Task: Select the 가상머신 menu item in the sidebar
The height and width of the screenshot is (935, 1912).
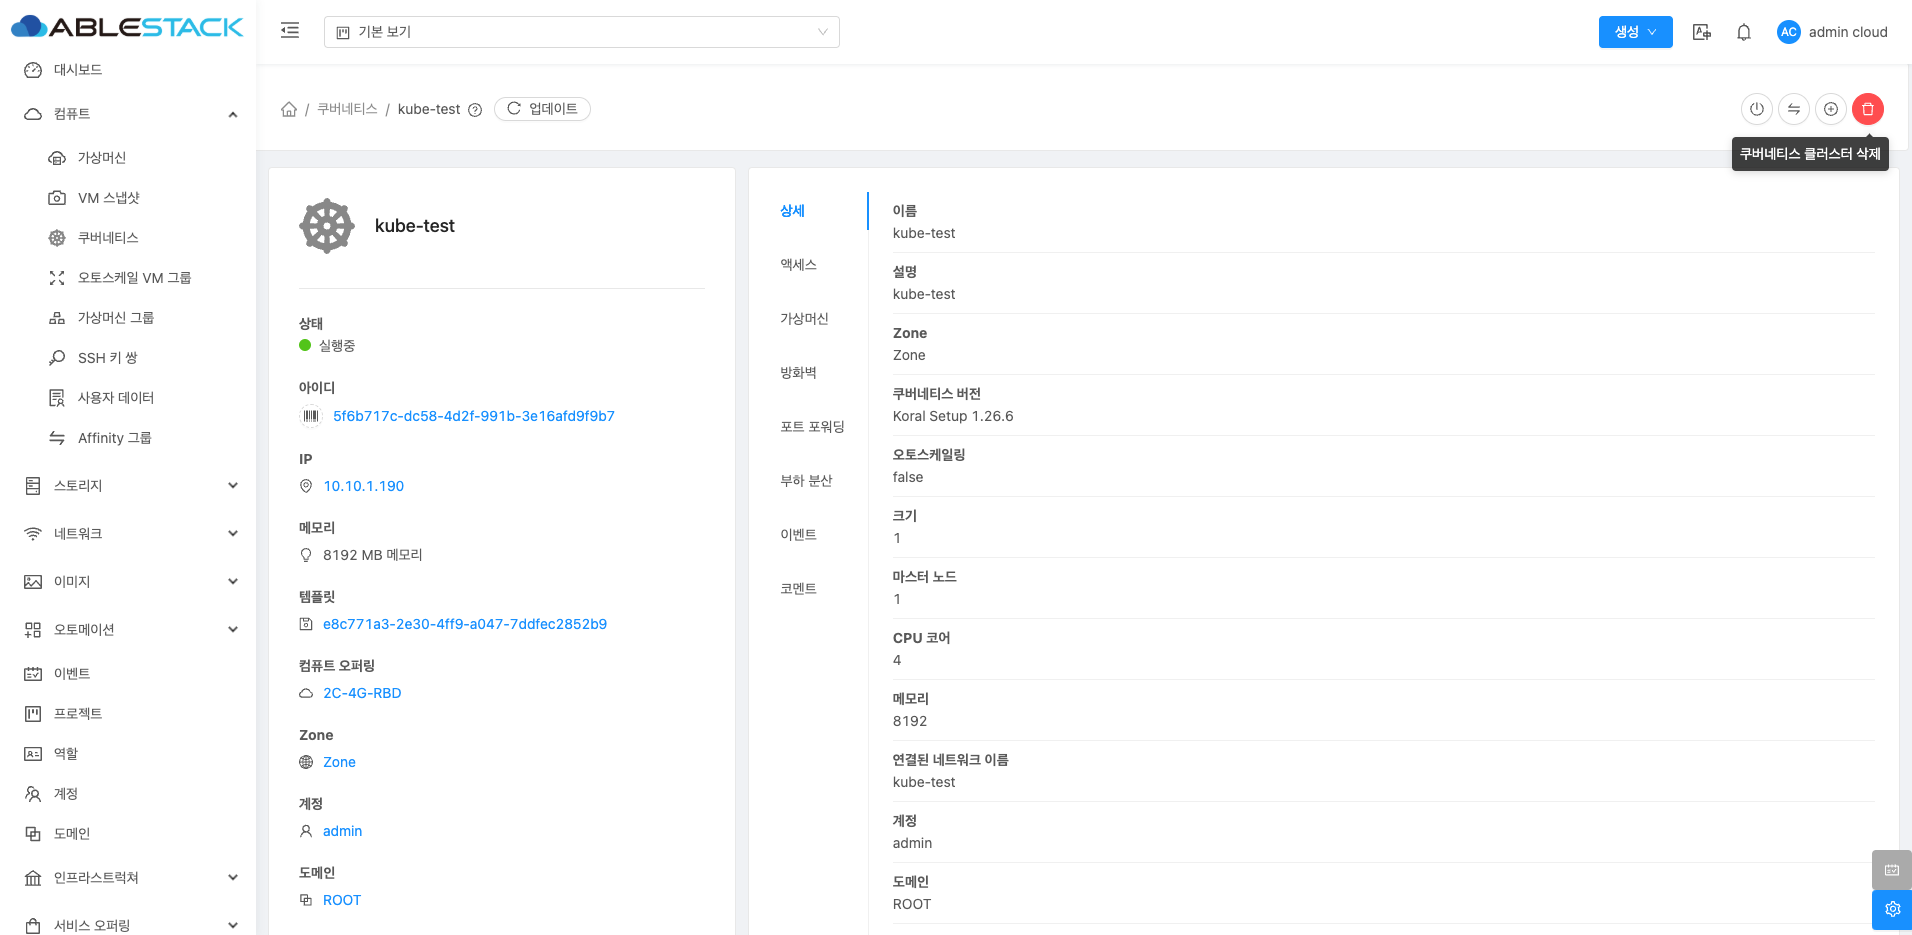Action: (x=102, y=158)
